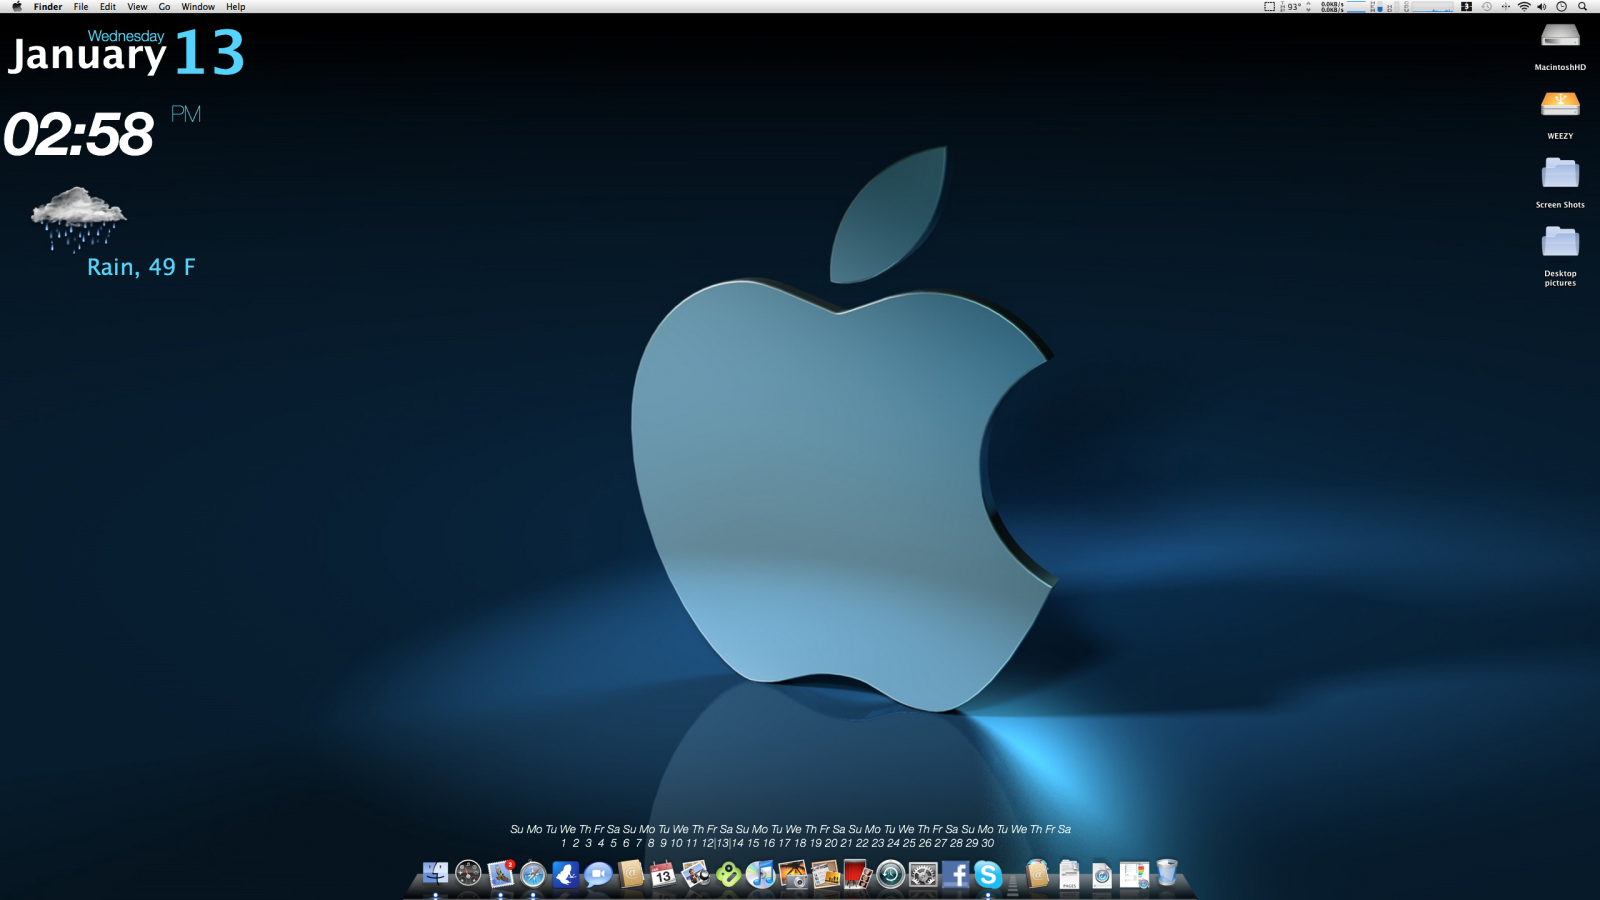Click the Time Machine menu bar icon
1600x900 pixels.
(1487, 7)
